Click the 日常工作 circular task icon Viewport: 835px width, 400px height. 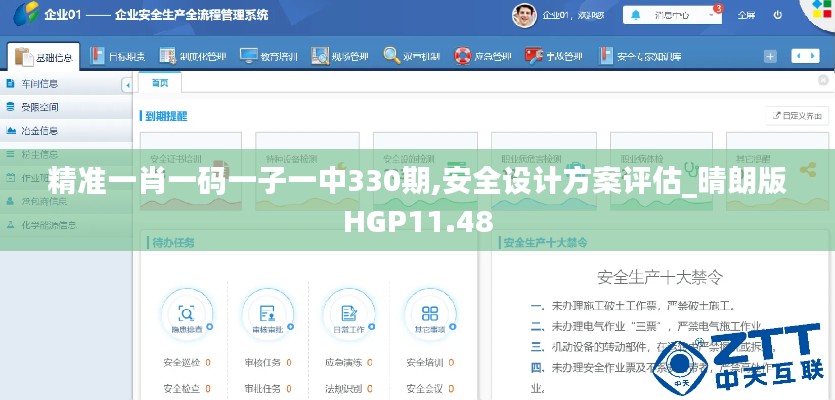tap(349, 314)
